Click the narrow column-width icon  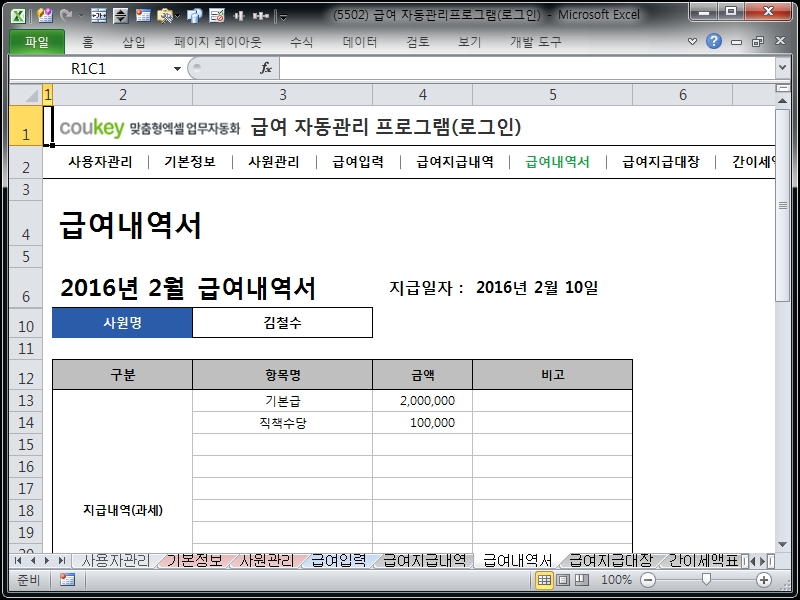coord(239,16)
